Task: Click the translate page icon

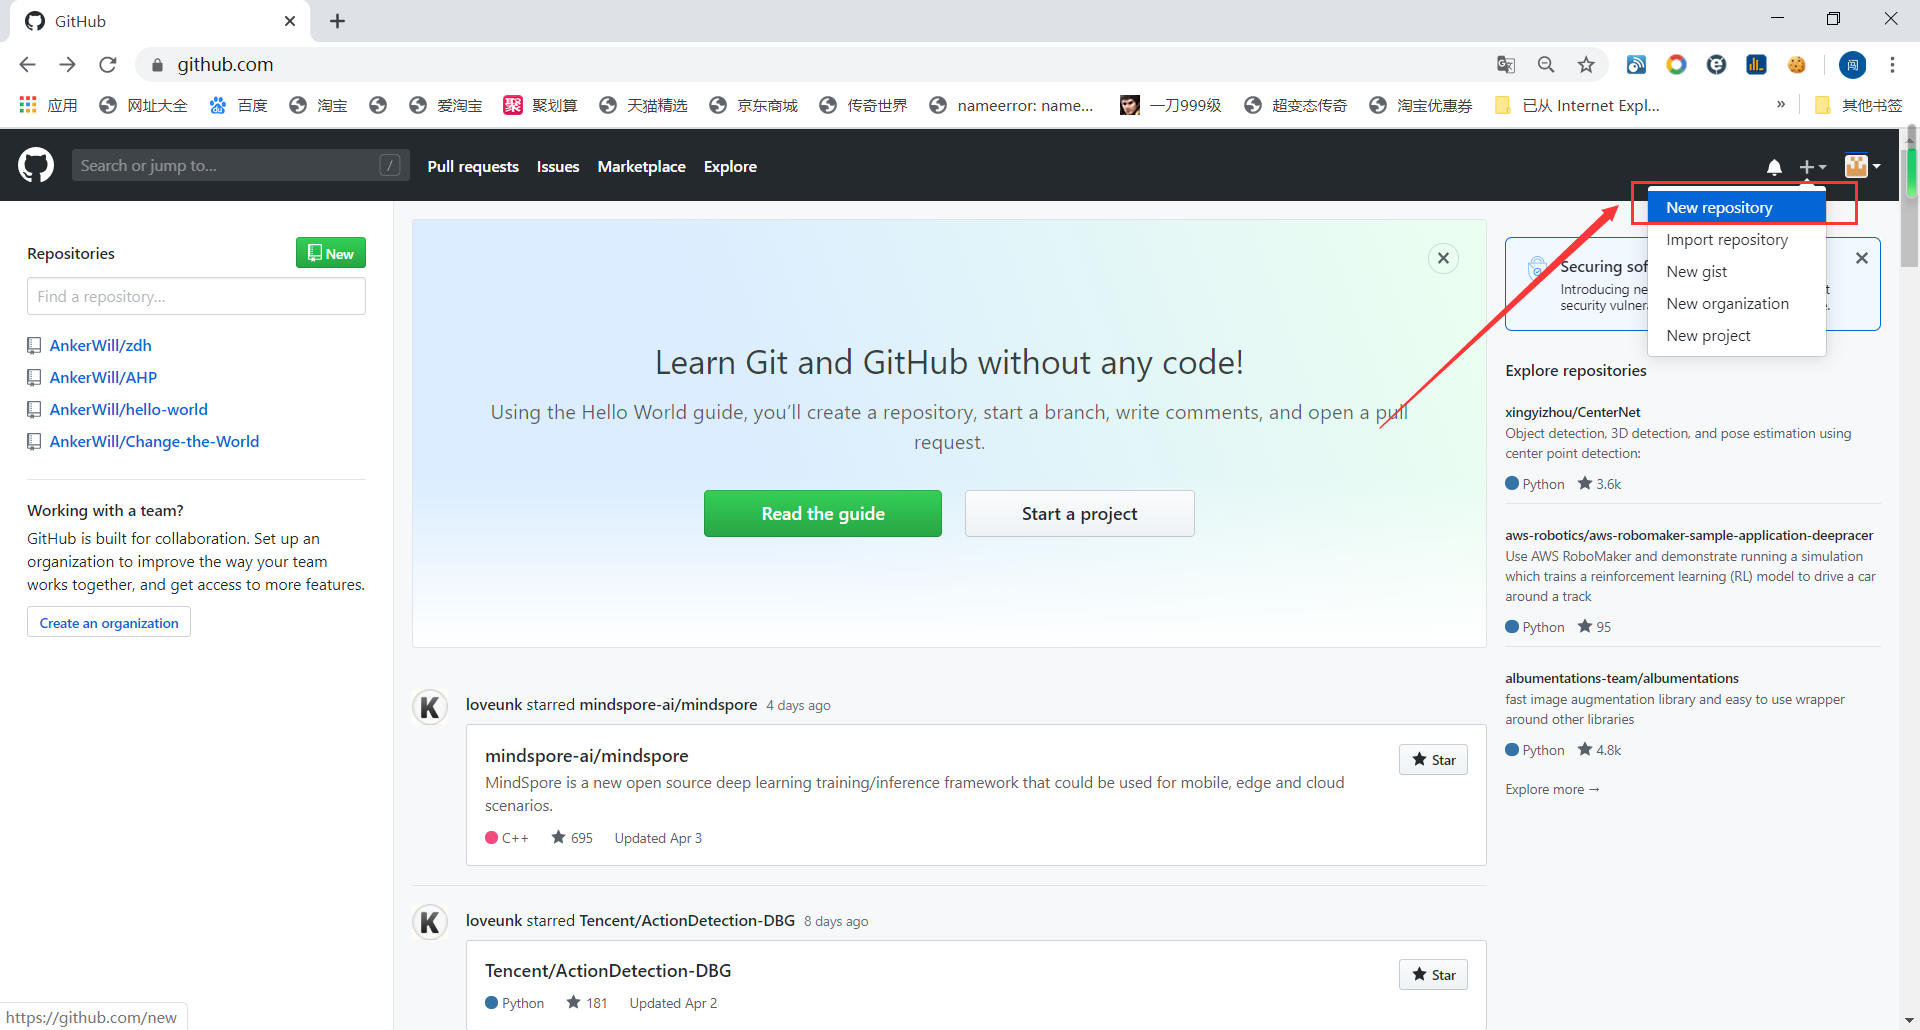Action: (1506, 64)
